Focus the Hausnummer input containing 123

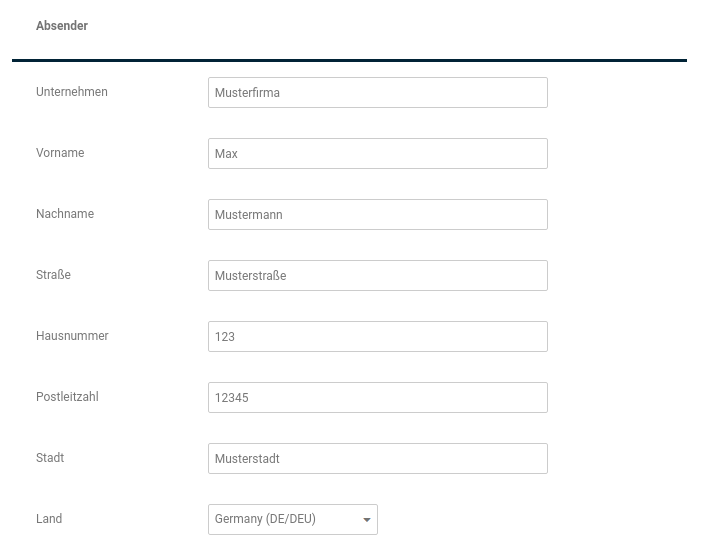click(377, 336)
